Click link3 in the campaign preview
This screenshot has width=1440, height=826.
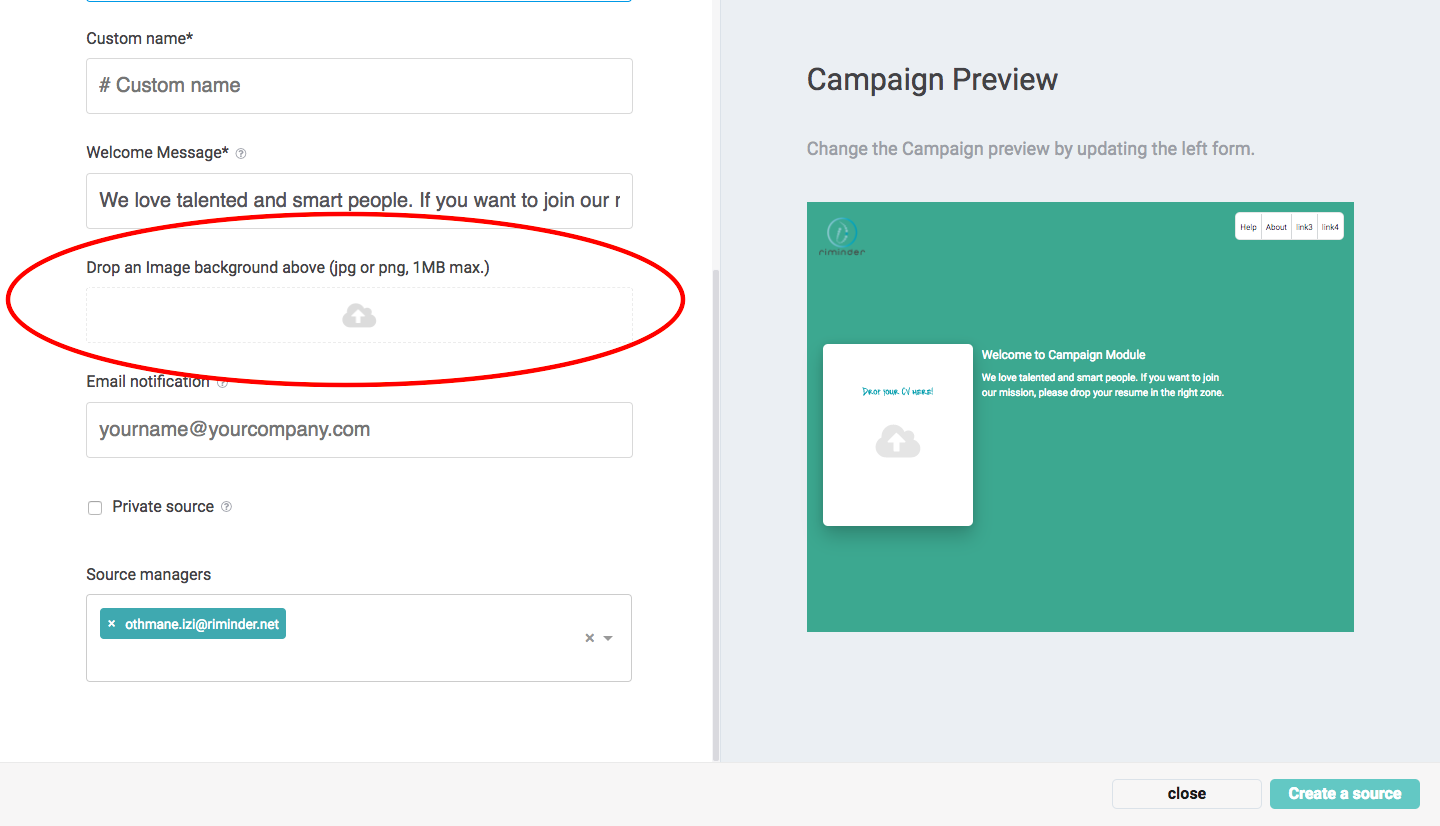[1304, 227]
